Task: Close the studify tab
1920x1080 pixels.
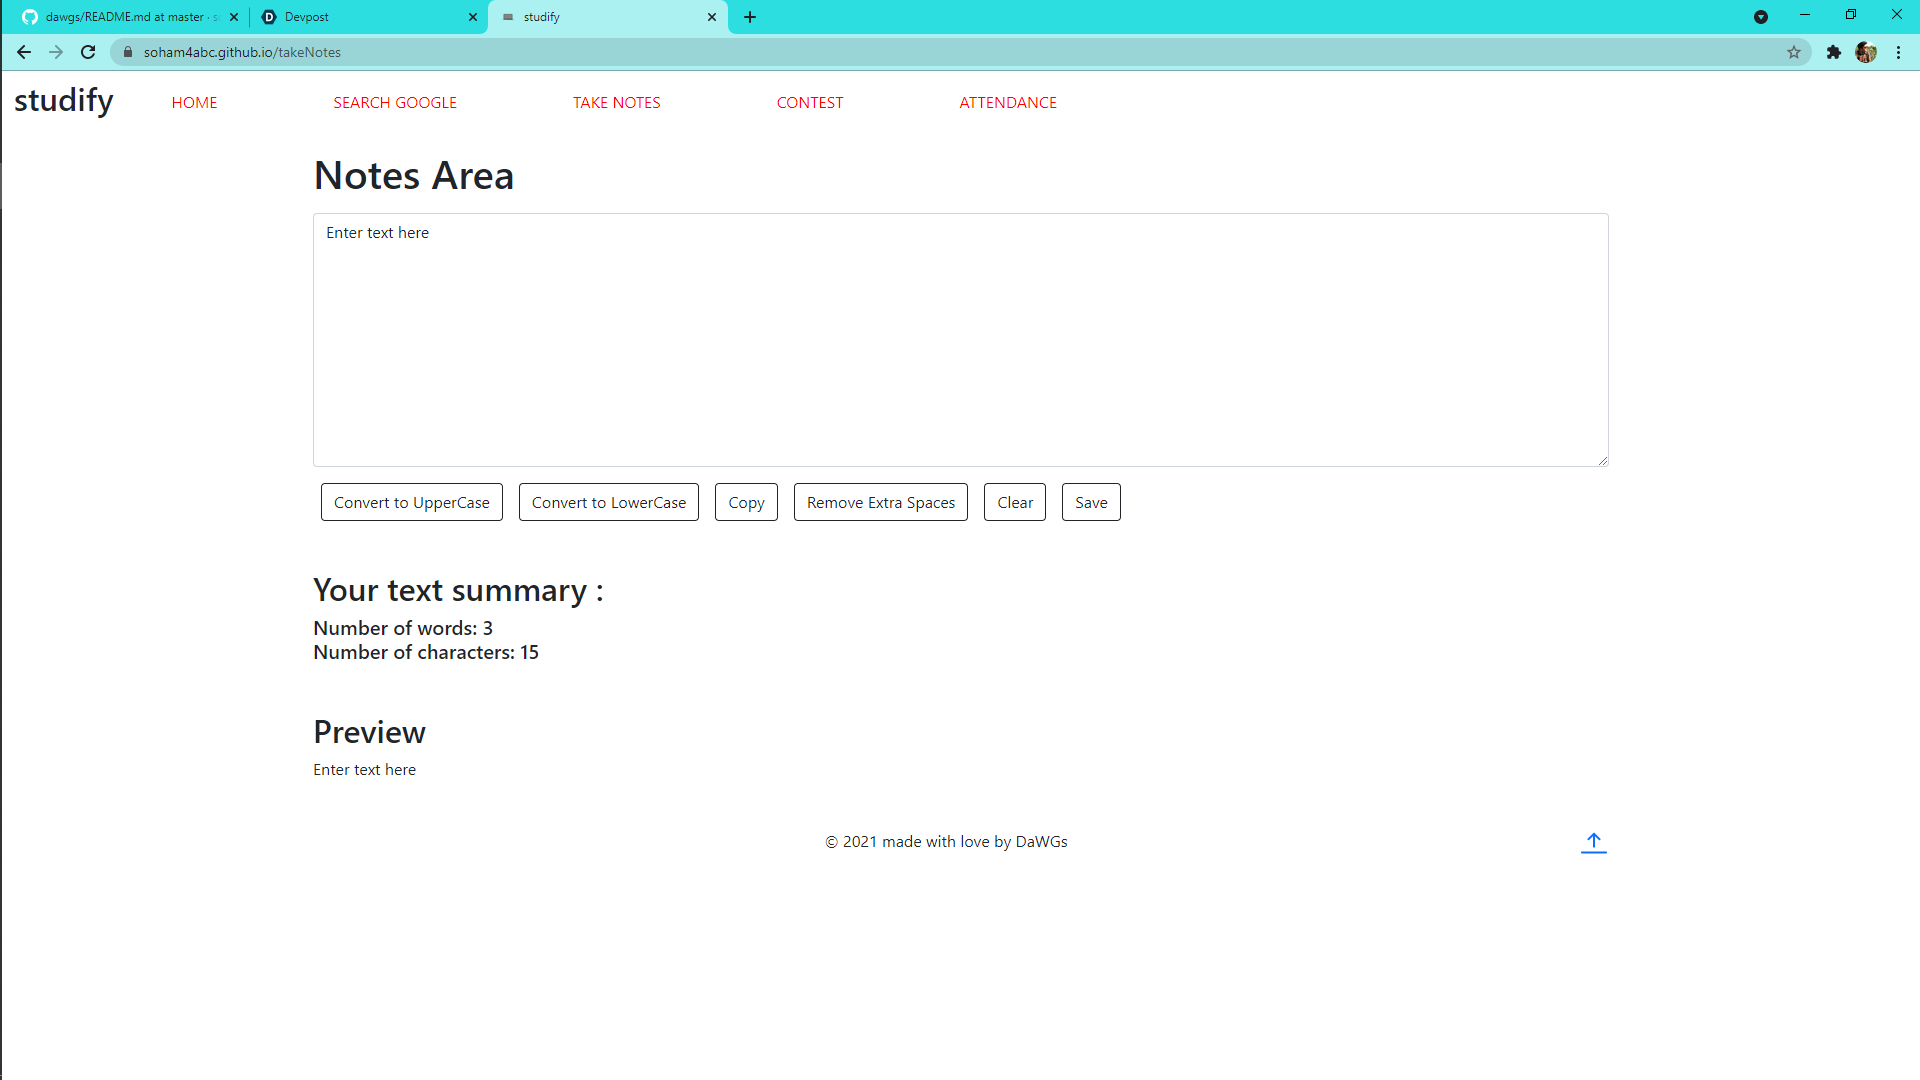Action: (x=712, y=17)
